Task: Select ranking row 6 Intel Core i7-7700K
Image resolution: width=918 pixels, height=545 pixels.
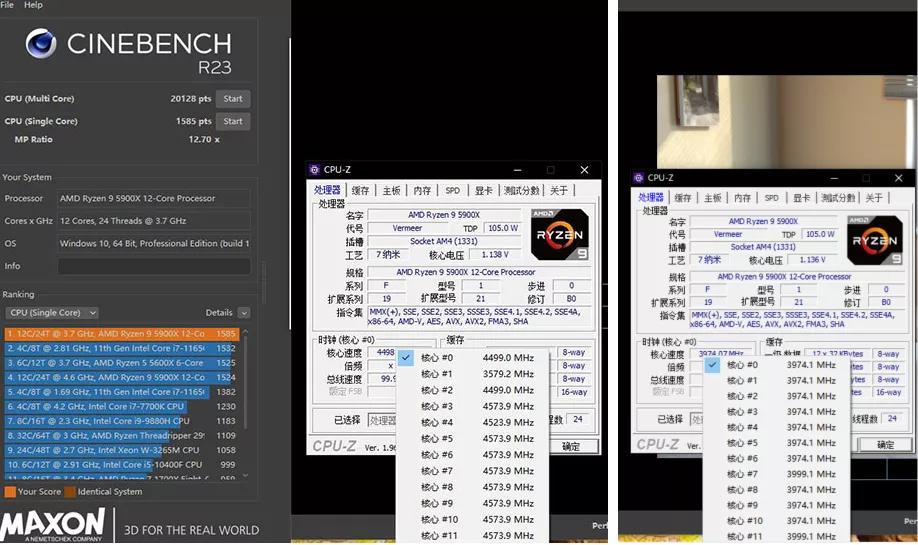Action: point(121,406)
